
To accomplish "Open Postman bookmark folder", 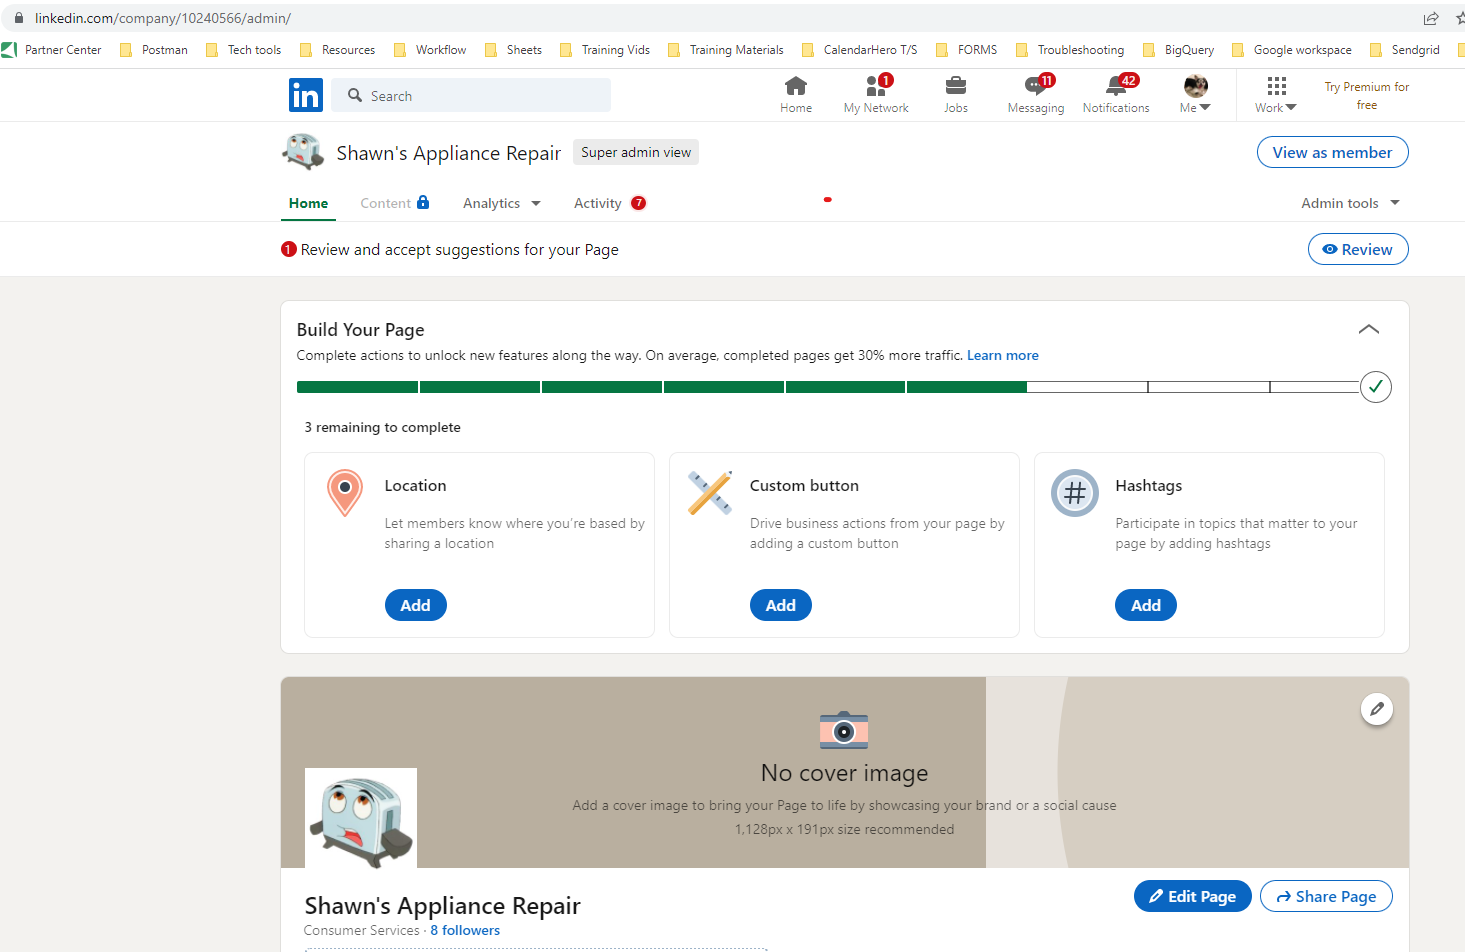I will pyautogui.click(x=154, y=50).
